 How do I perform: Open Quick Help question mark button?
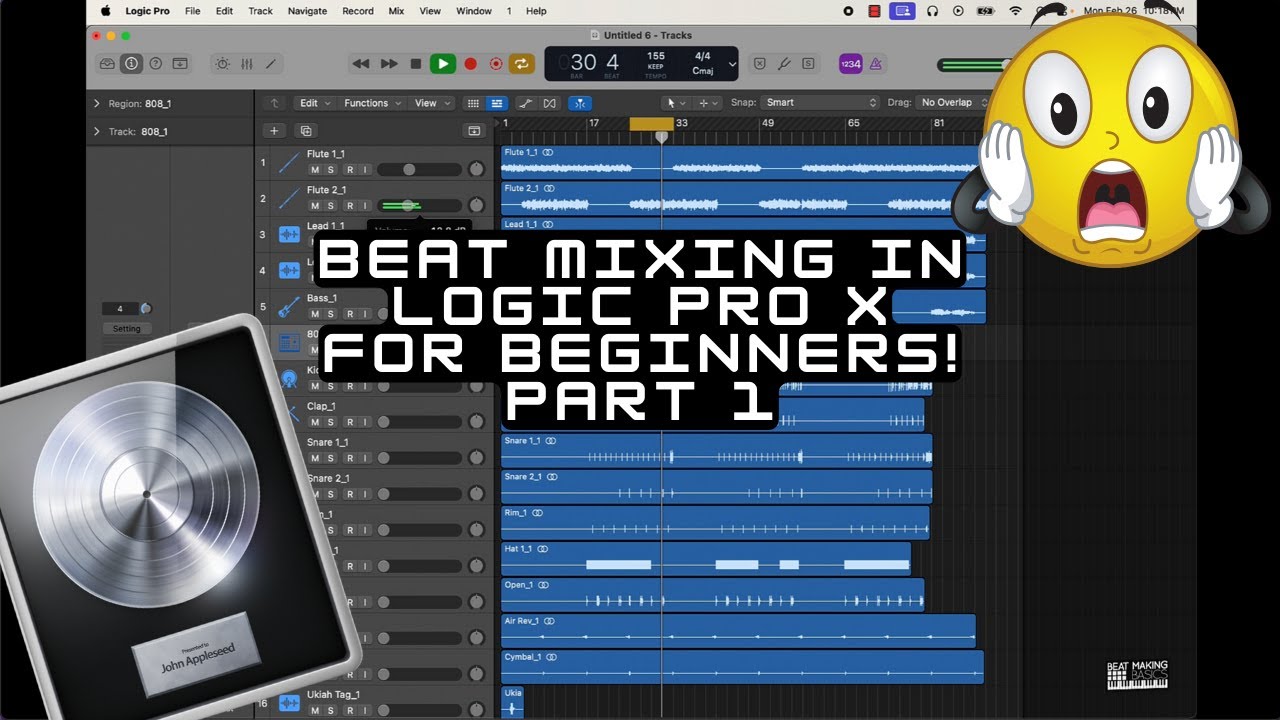[155, 64]
